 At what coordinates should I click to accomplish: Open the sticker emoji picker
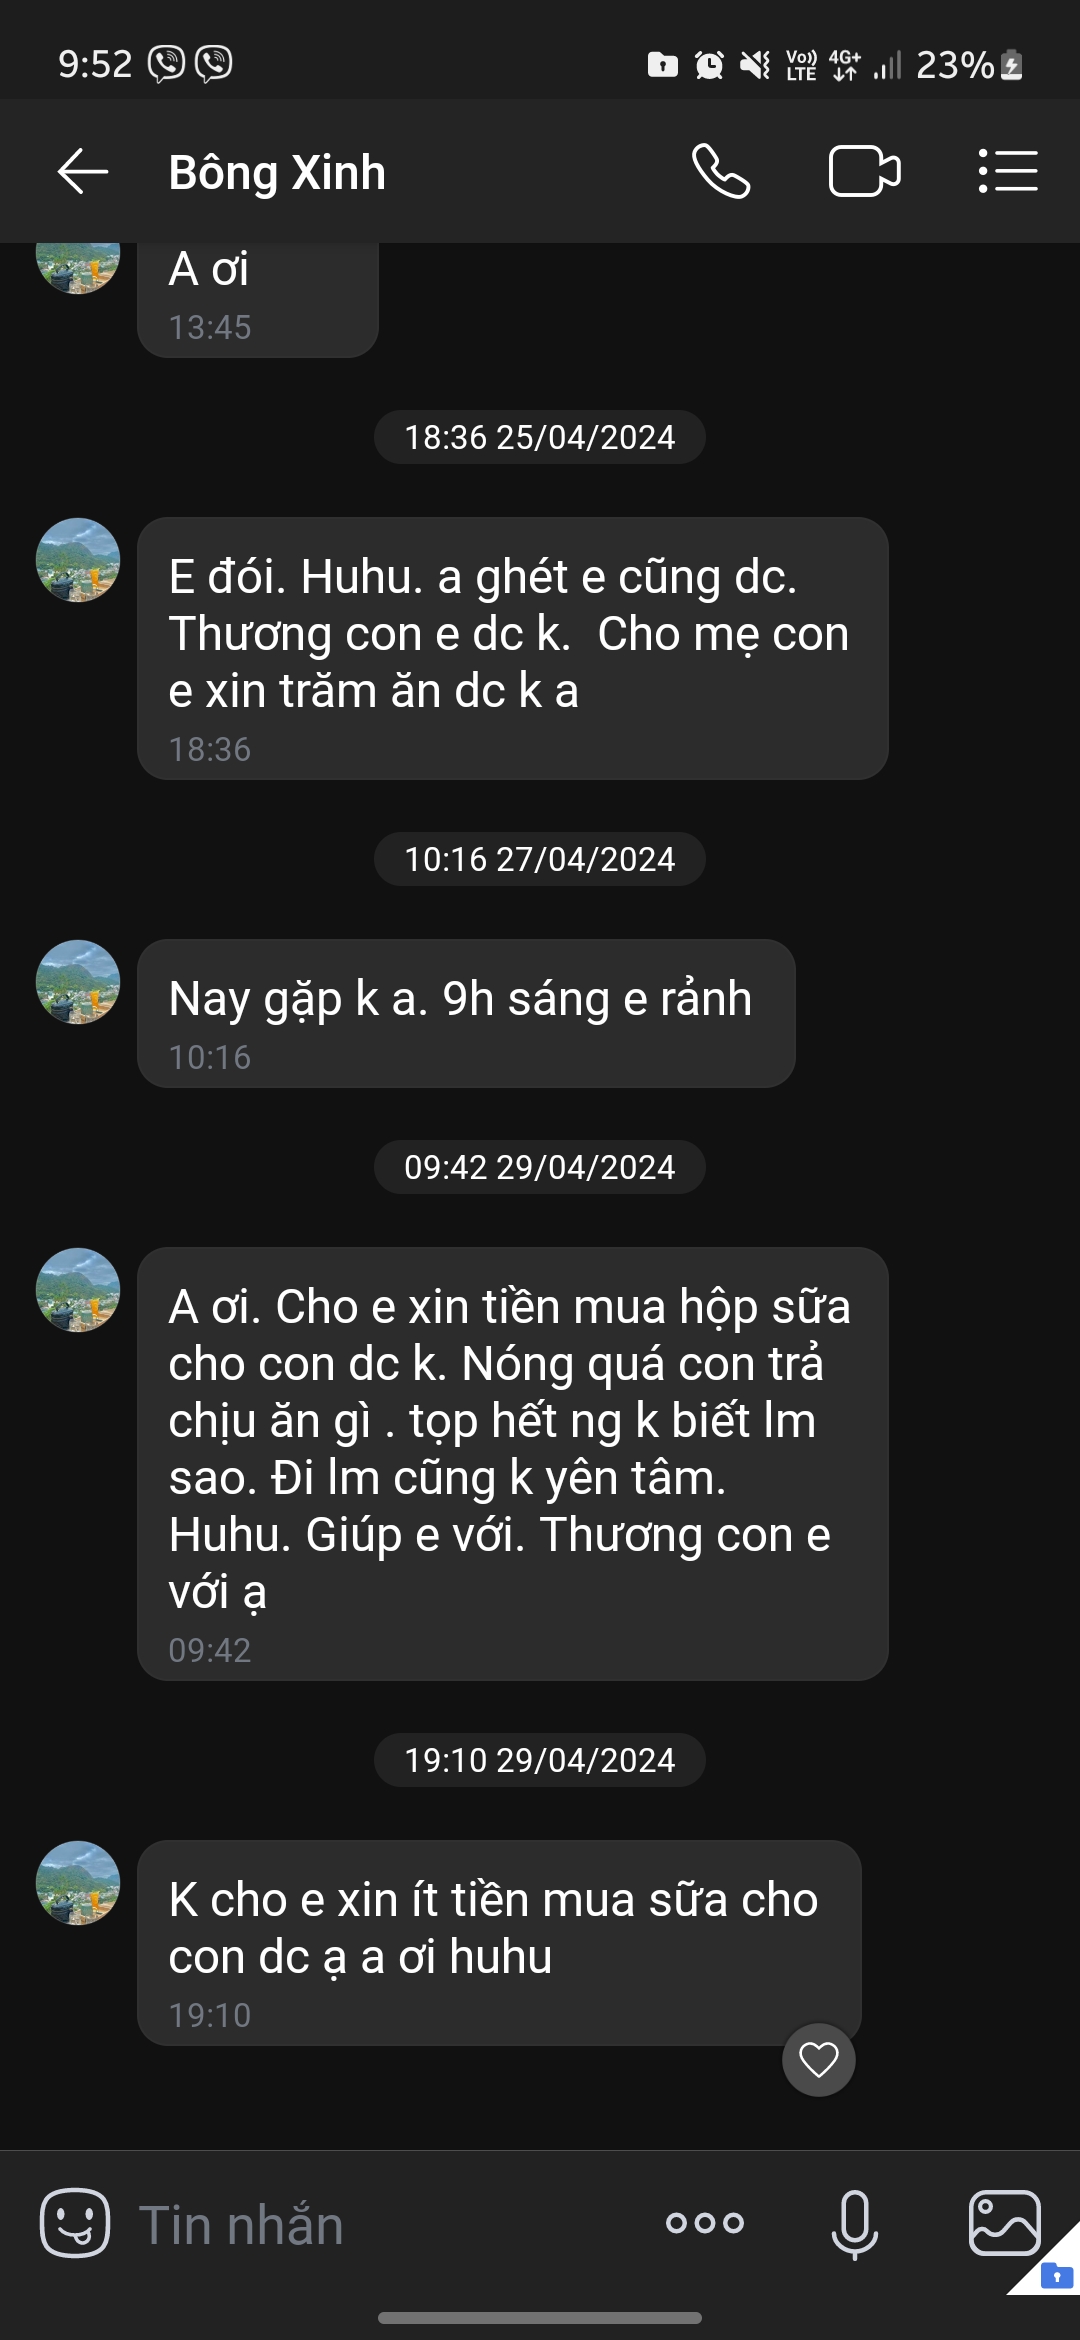75,2222
